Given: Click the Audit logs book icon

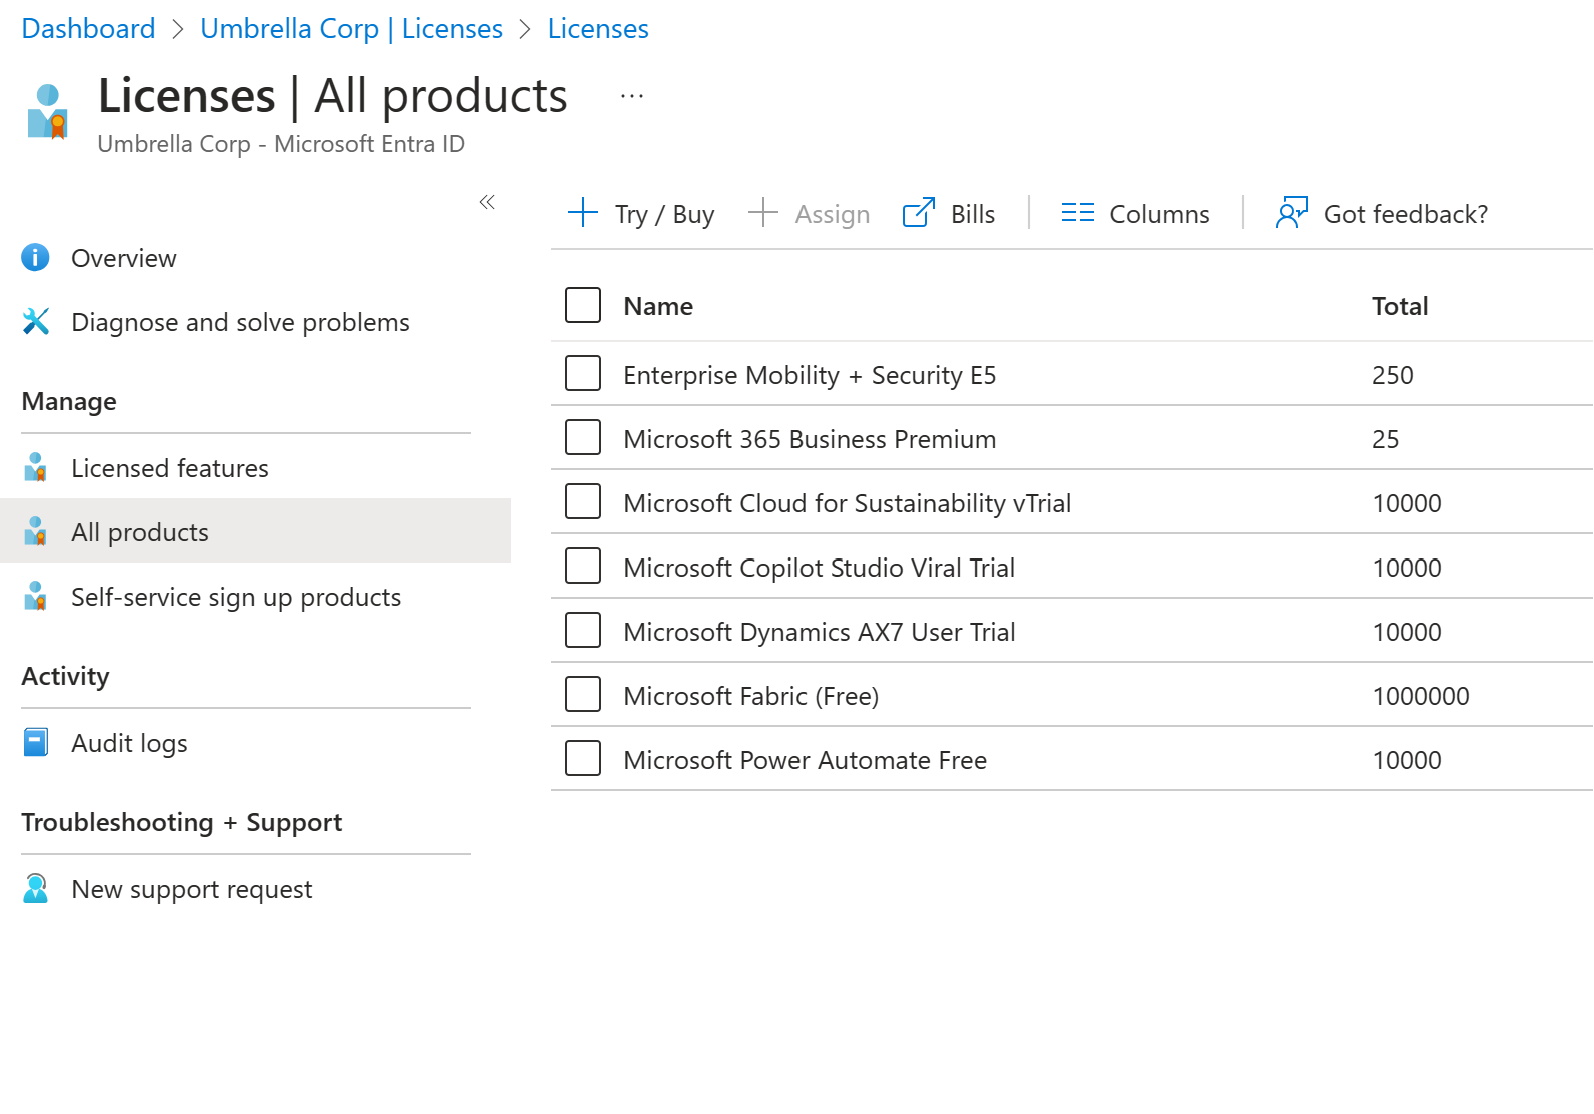Looking at the screenshot, I should [x=36, y=743].
